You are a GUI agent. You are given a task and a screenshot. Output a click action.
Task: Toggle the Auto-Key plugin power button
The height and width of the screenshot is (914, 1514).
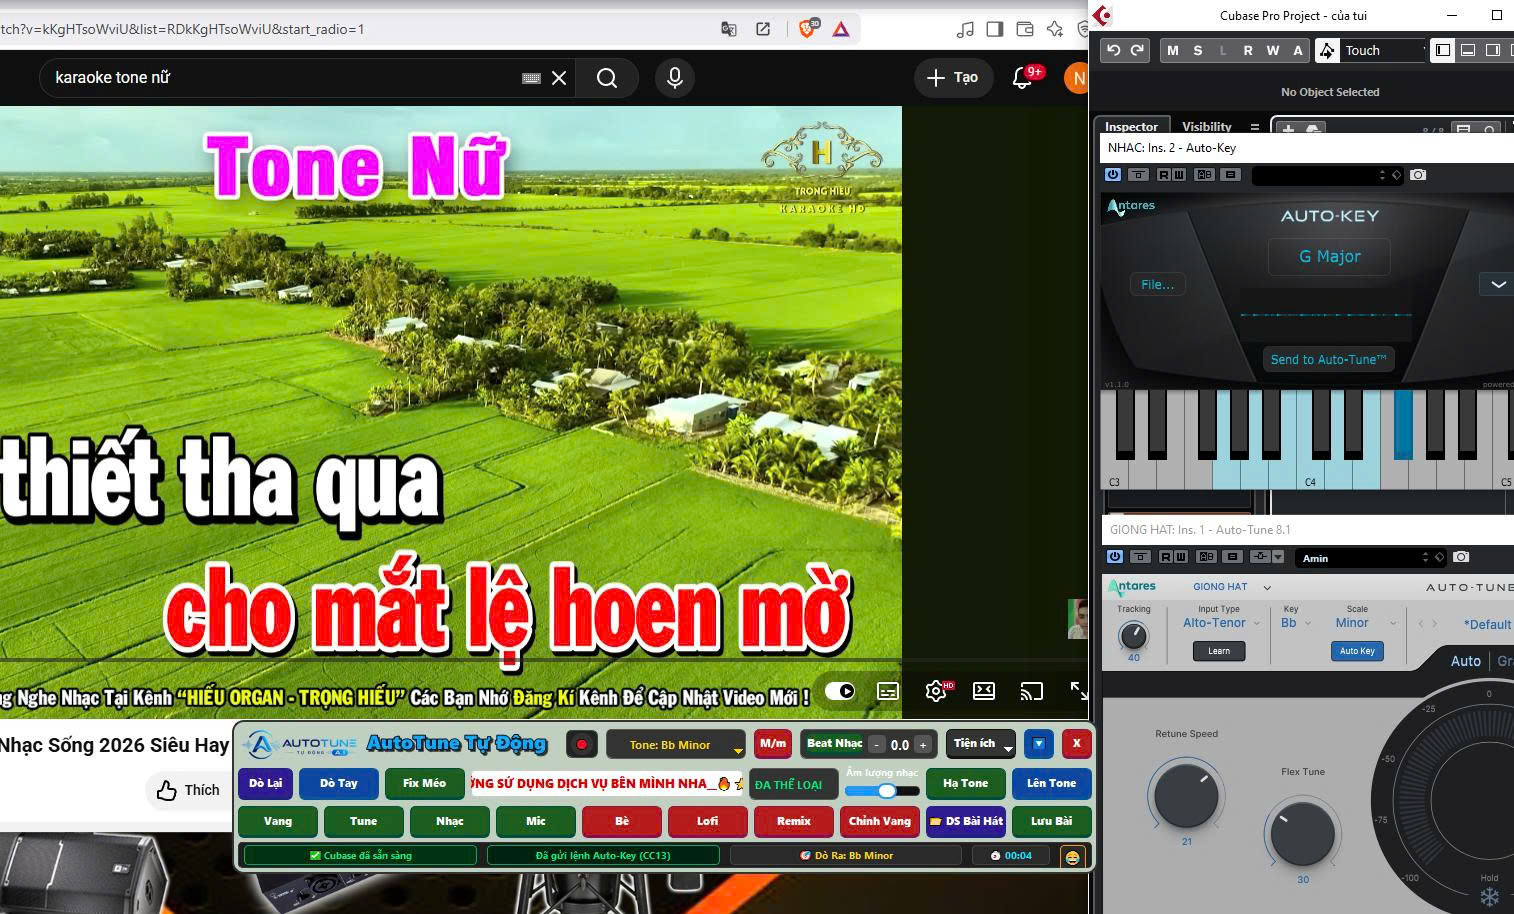tap(1113, 175)
